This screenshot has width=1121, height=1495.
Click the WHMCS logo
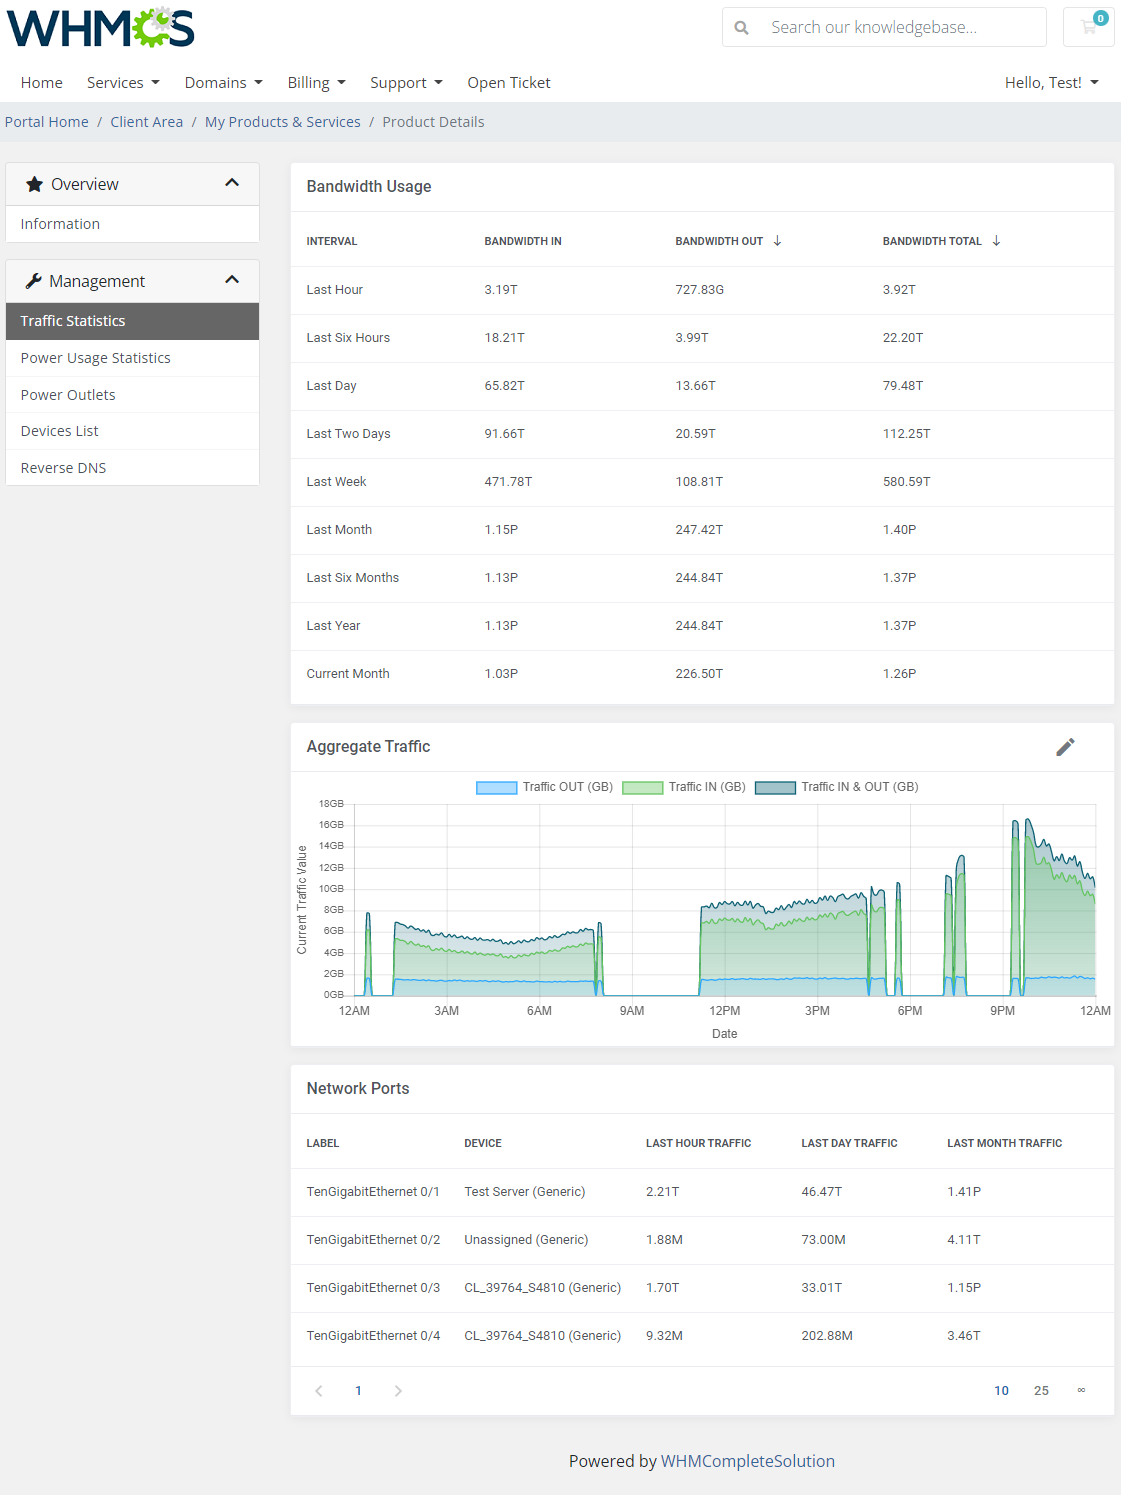100,28
